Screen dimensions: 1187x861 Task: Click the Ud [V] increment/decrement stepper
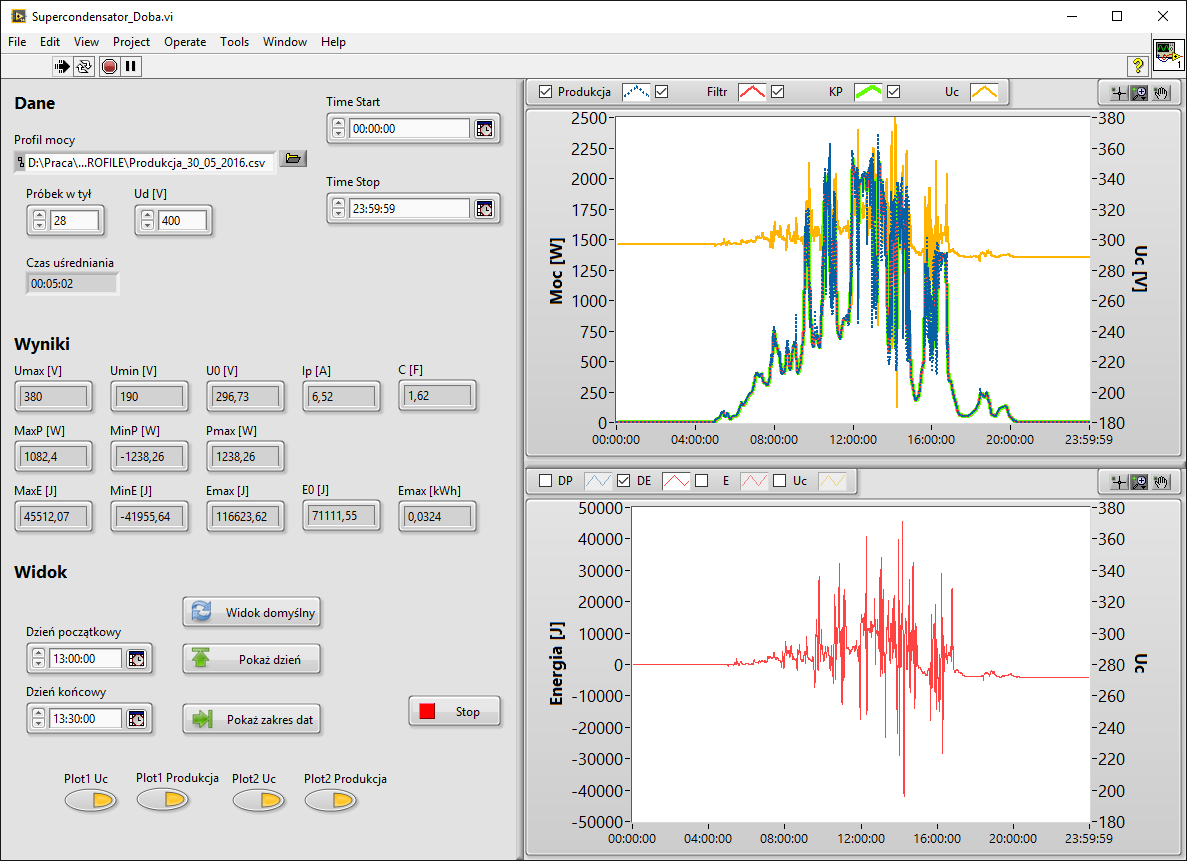(148, 221)
